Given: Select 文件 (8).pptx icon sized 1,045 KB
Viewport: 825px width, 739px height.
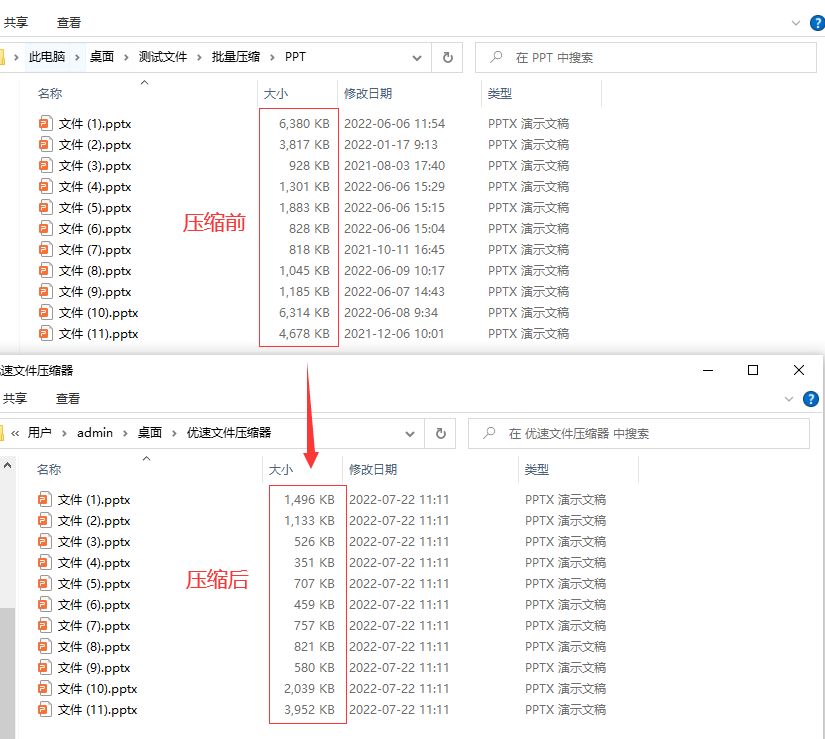Looking at the screenshot, I should tap(45, 270).
